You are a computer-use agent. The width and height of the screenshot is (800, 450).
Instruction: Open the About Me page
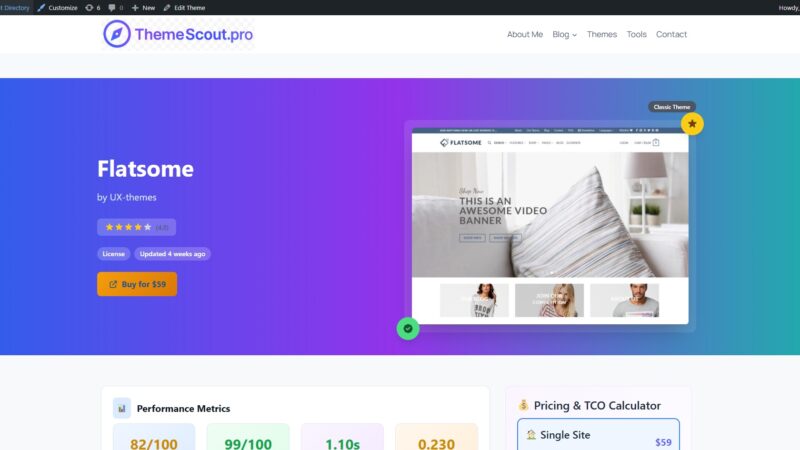(x=524, y=34)
